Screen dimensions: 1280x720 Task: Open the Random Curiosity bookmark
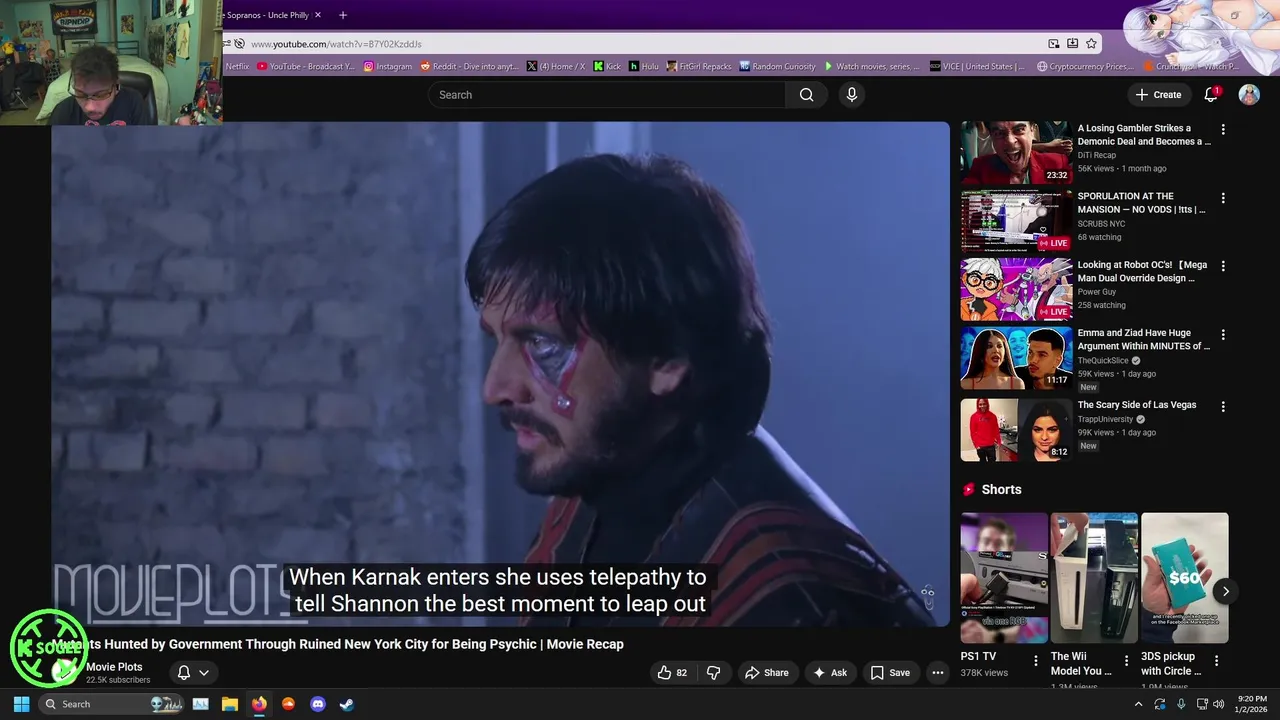[778, 67]
